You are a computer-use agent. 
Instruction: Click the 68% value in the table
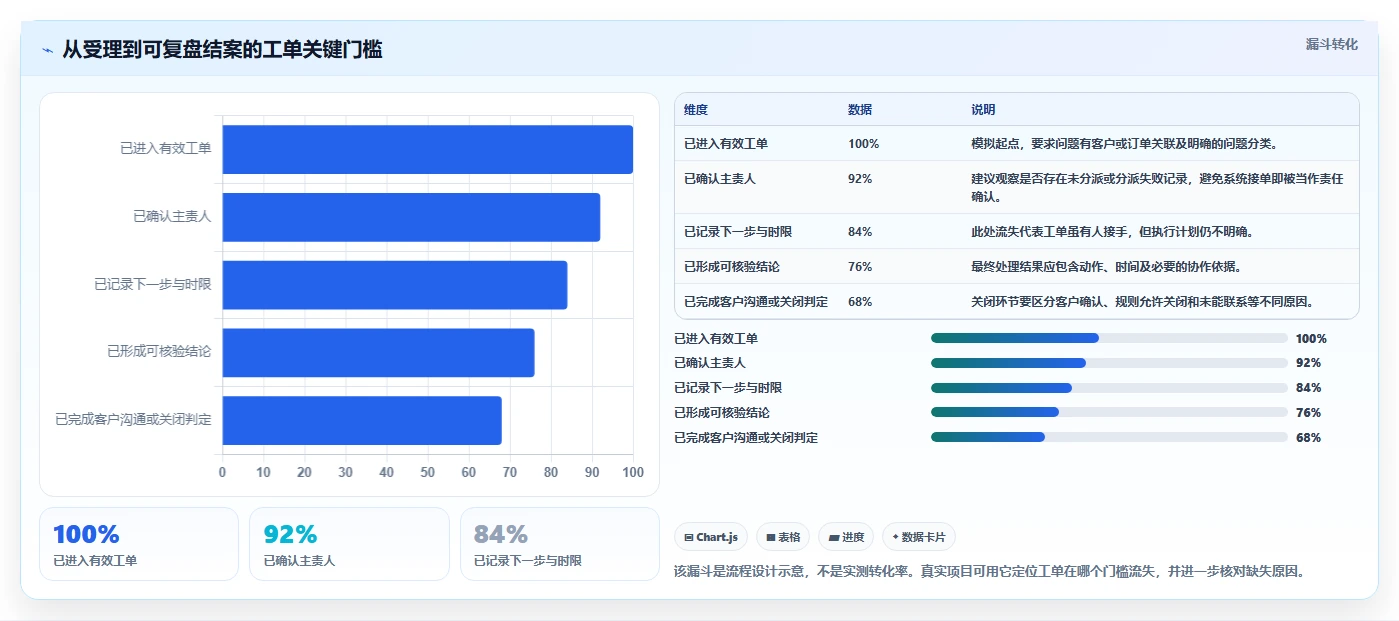tap(860, 302)
